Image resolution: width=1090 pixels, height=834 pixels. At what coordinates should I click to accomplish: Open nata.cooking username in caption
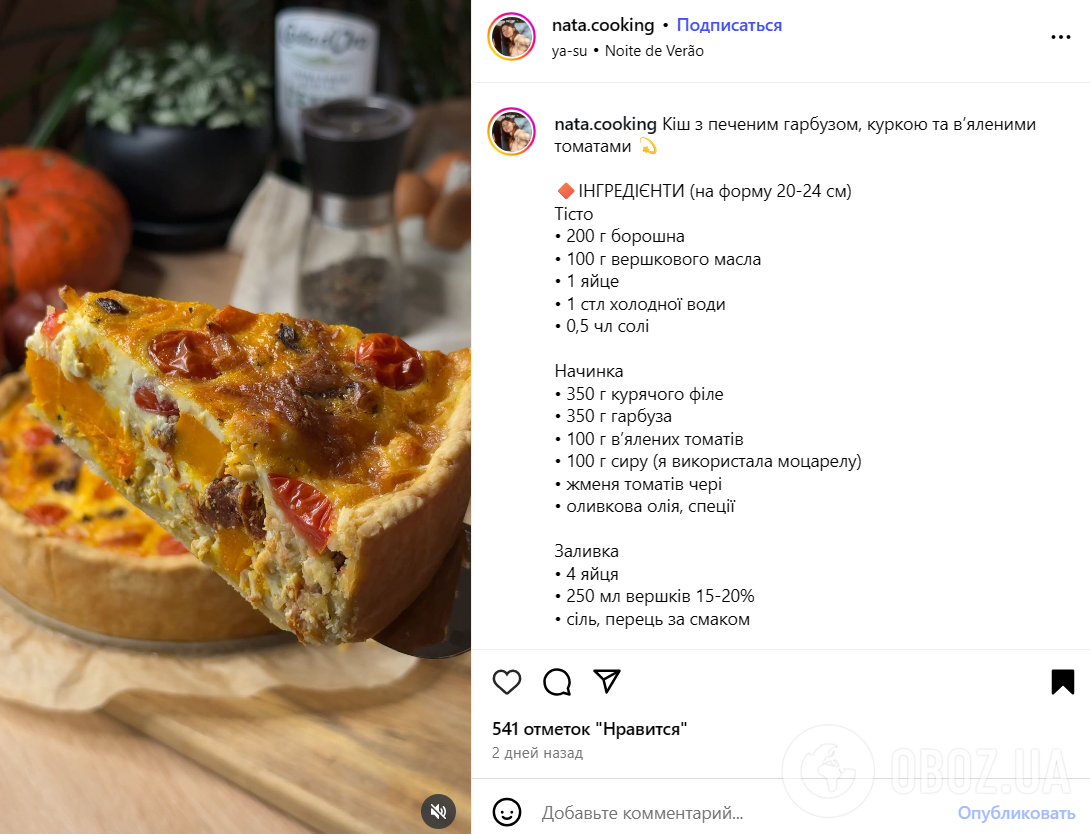[605, 124]
